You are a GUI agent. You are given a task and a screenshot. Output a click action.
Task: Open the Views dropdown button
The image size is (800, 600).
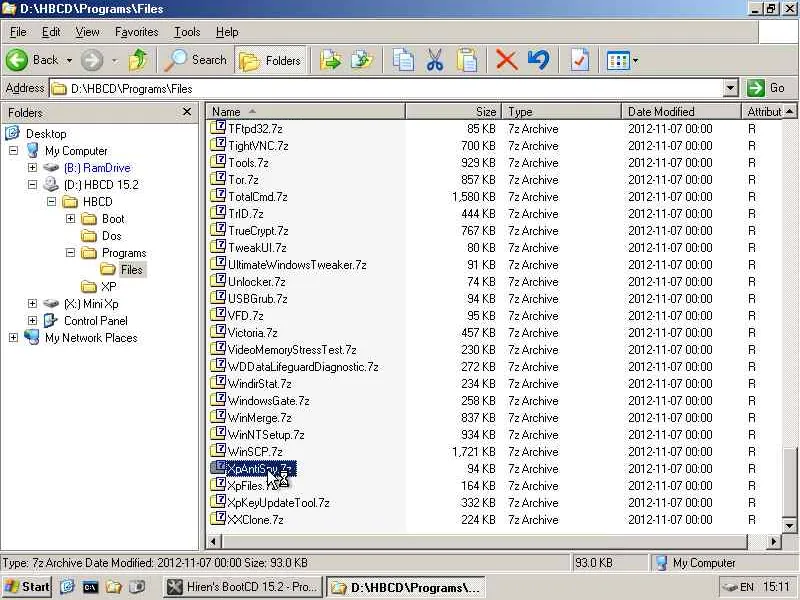[x=622, y=61]
